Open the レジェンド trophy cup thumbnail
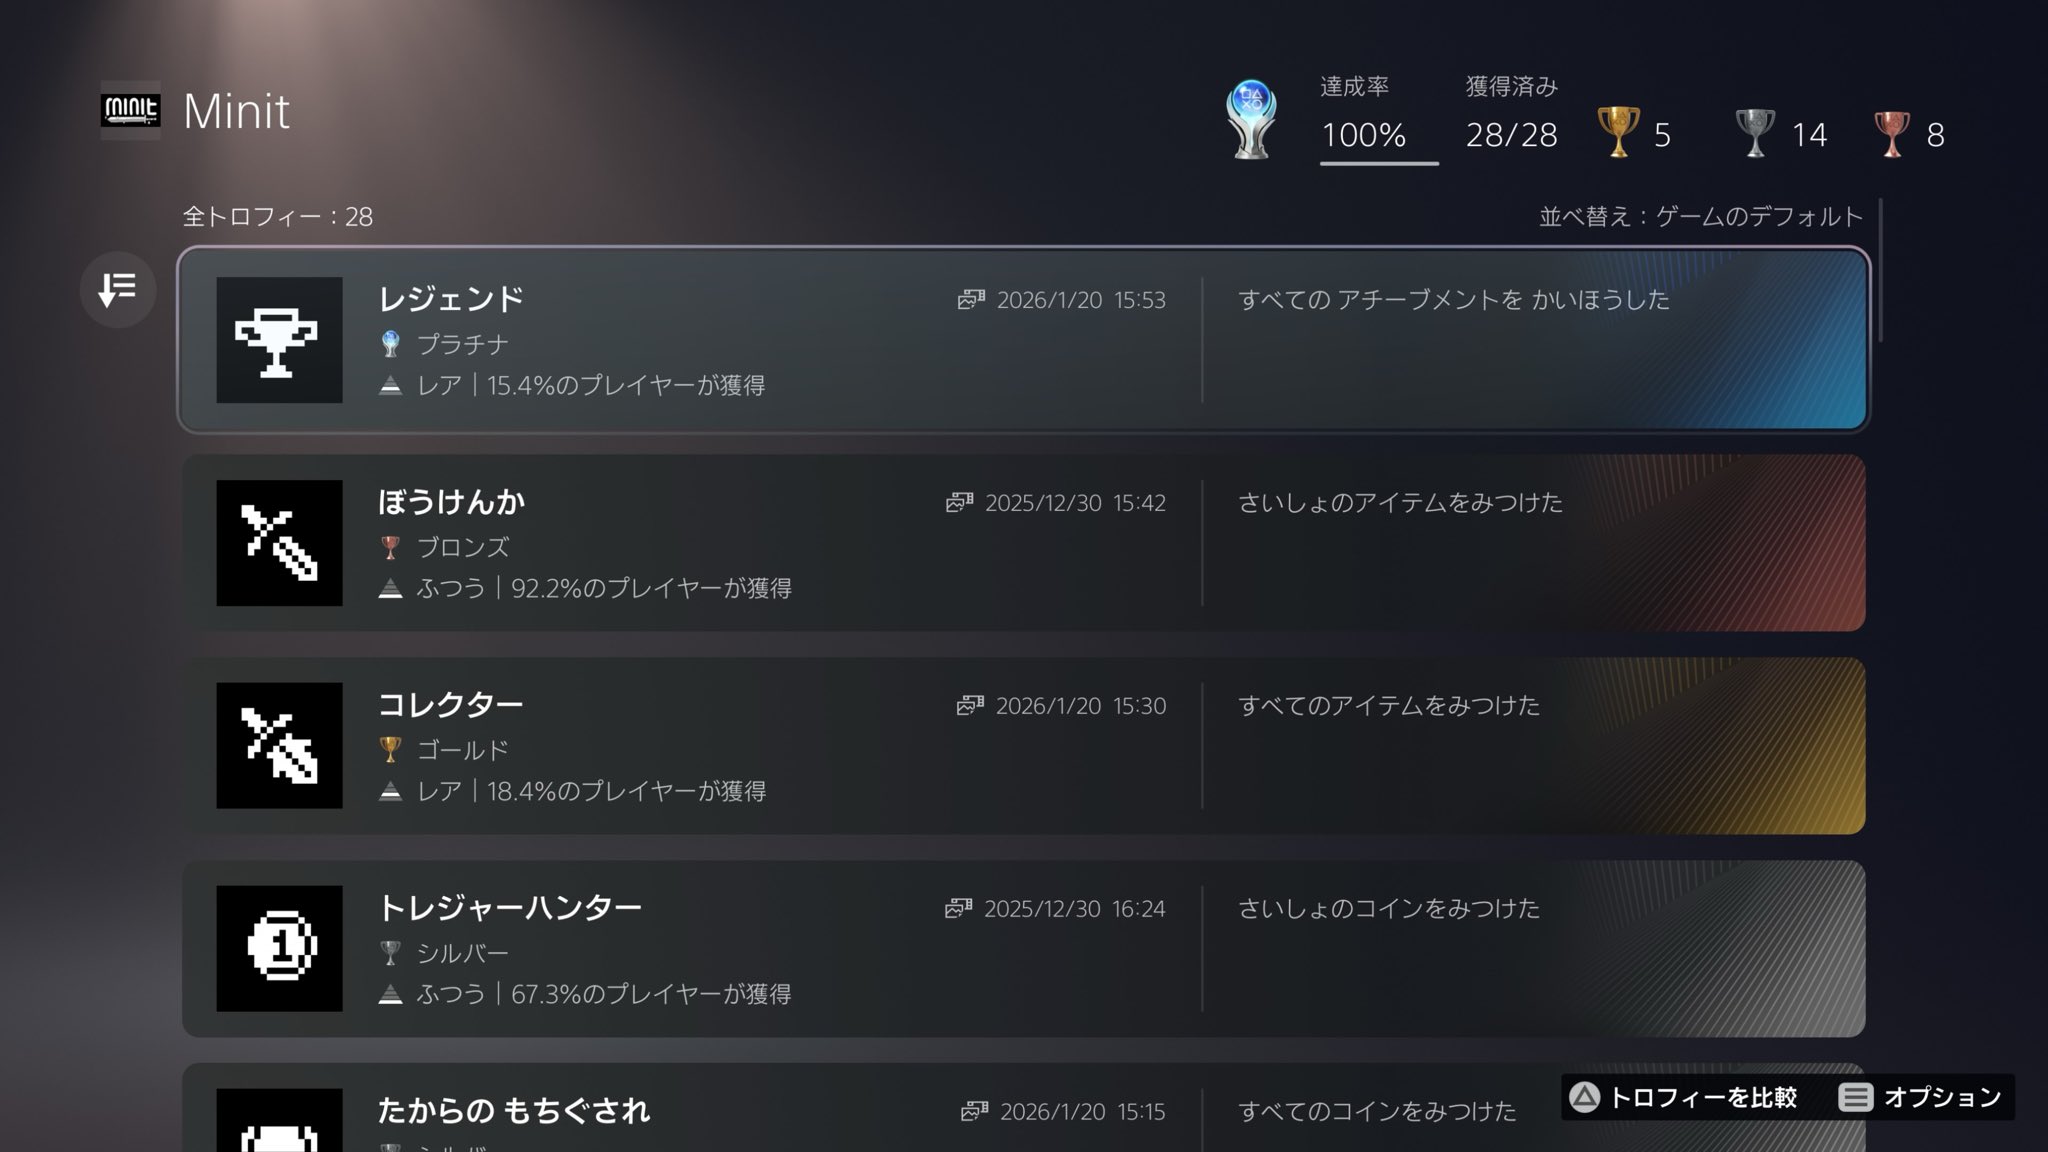Screen dimensions: 2048x1152 pyautogui.click(x=279, y=340)
